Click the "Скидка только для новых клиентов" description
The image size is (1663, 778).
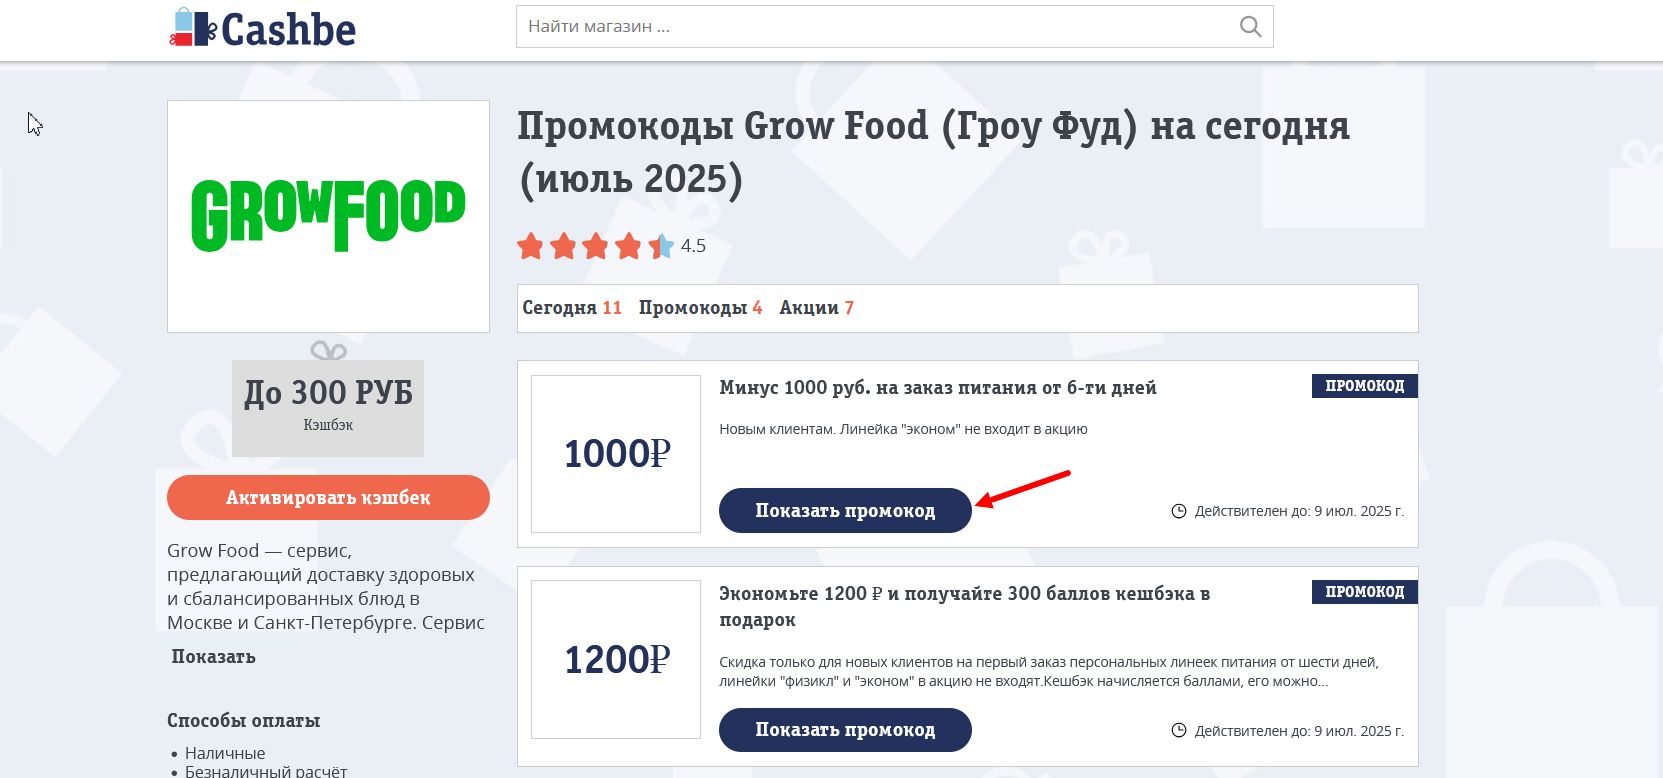point(1048,671)
